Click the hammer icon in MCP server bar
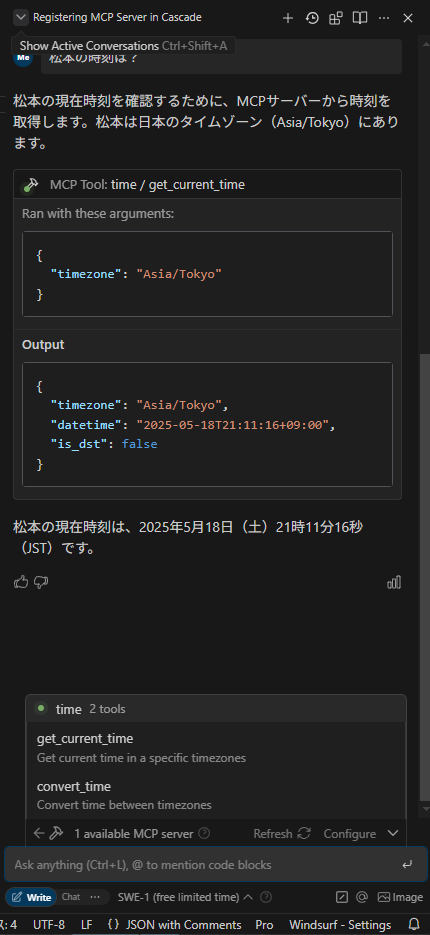430x935 pixels. tap(57, 833)
